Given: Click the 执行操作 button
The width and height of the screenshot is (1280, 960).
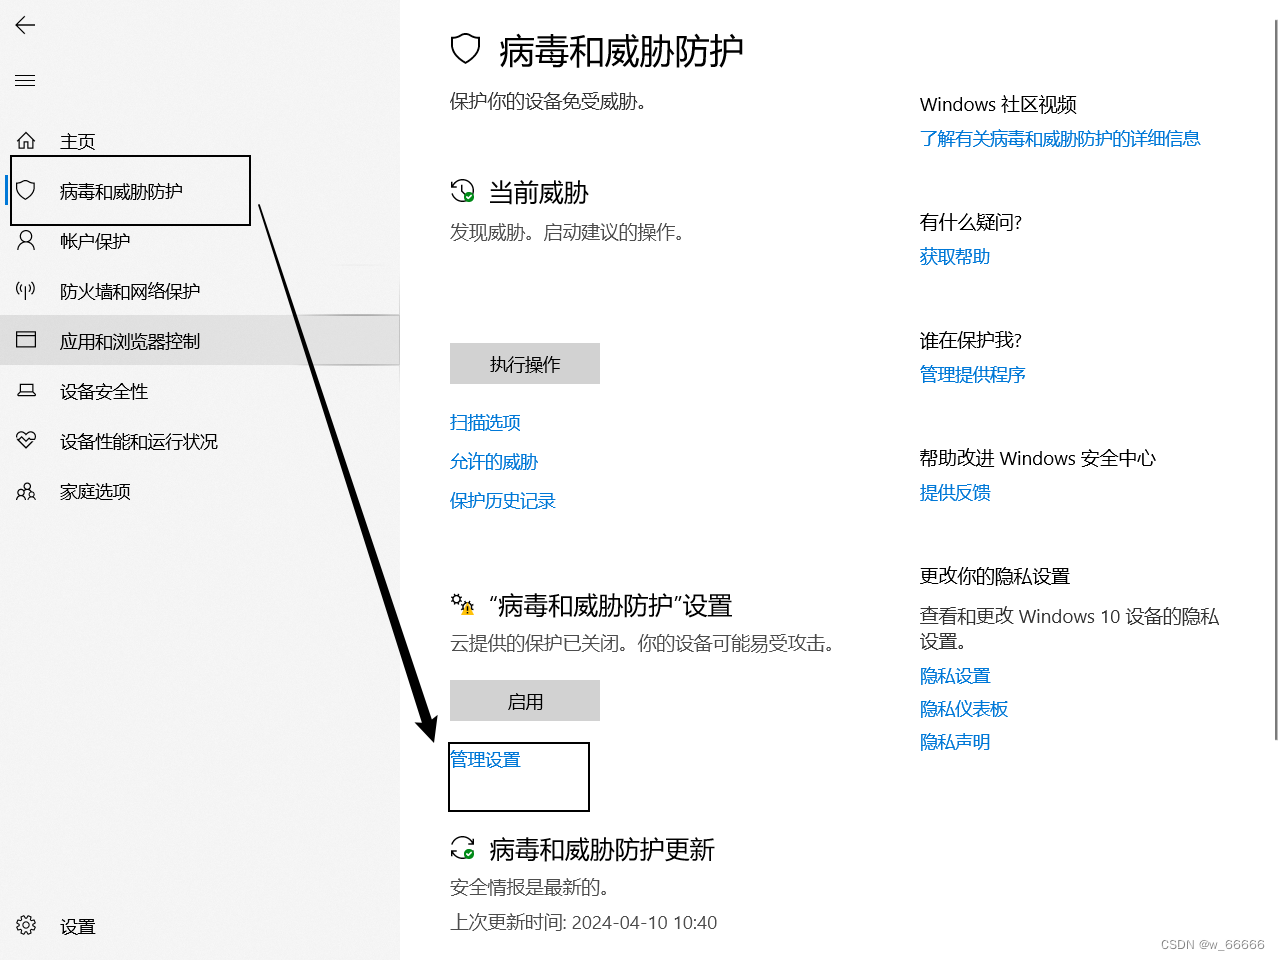Looking at the screenshot, I should (x=525, y=364).
